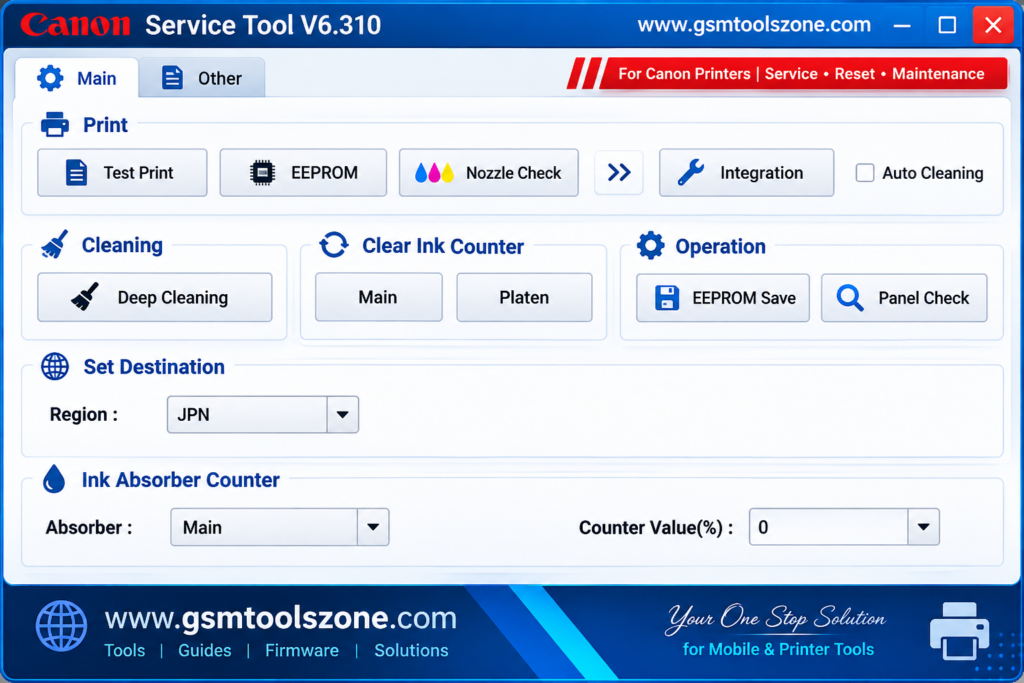Click EEPROM Save button
This screenshot has height=683, width=1024.
tap(723, 298)
